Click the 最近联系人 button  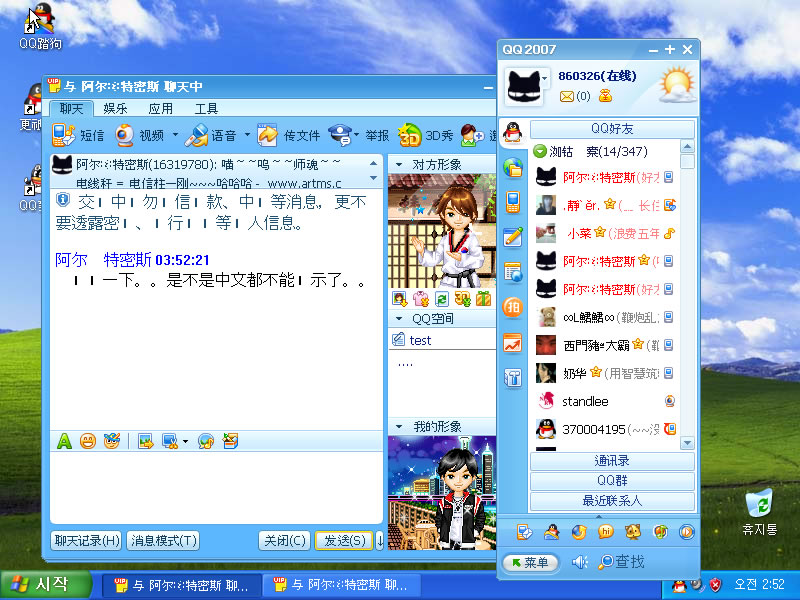coord(612,501)
